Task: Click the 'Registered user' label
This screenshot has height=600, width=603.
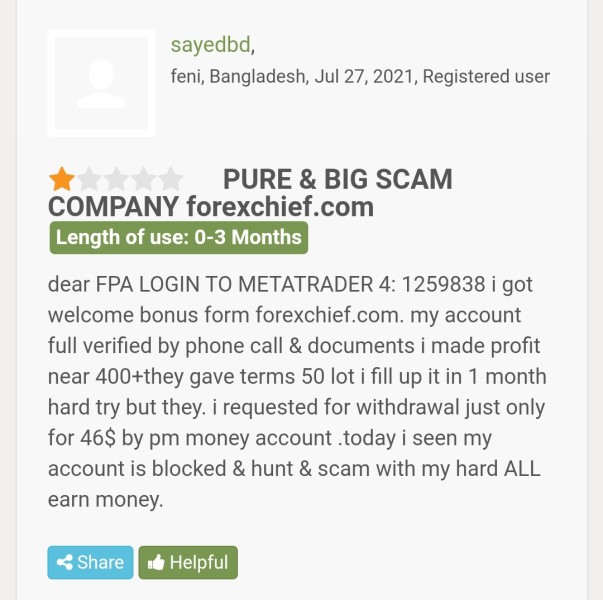Action: [x=486, y=76]
